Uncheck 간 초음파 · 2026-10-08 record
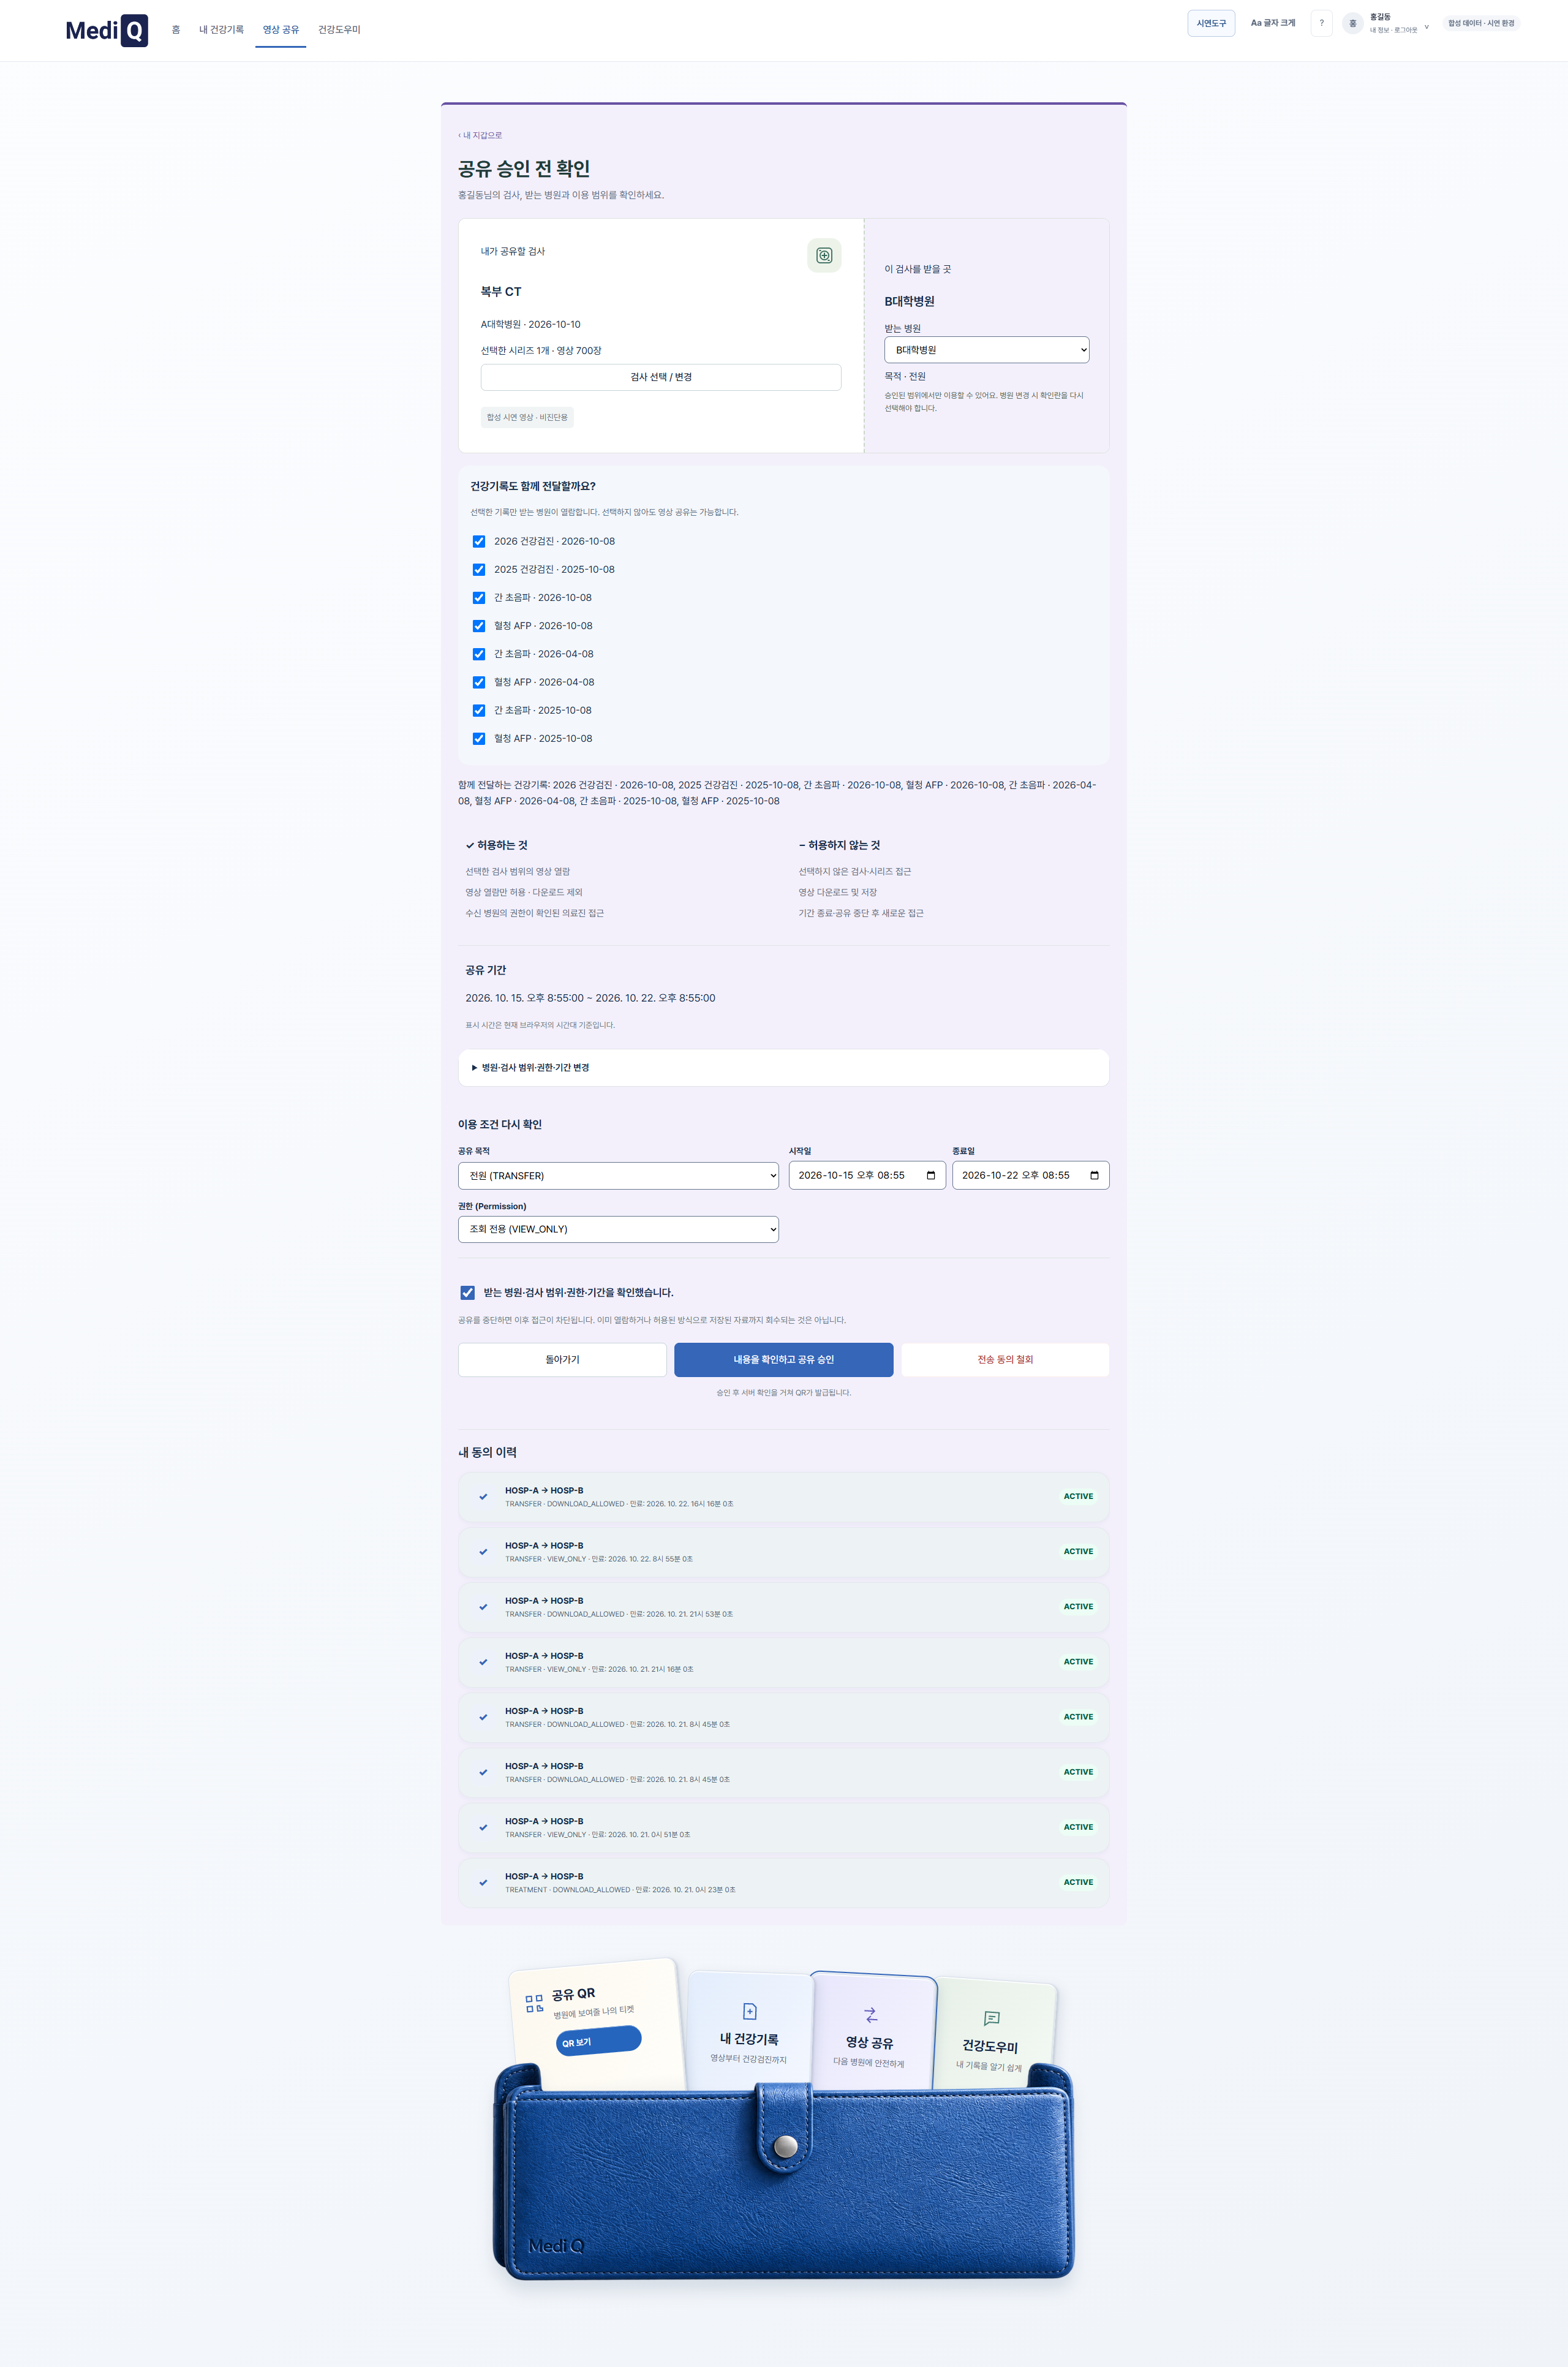Viewport: 1568px width, 2367px height. tap(479, 597)
